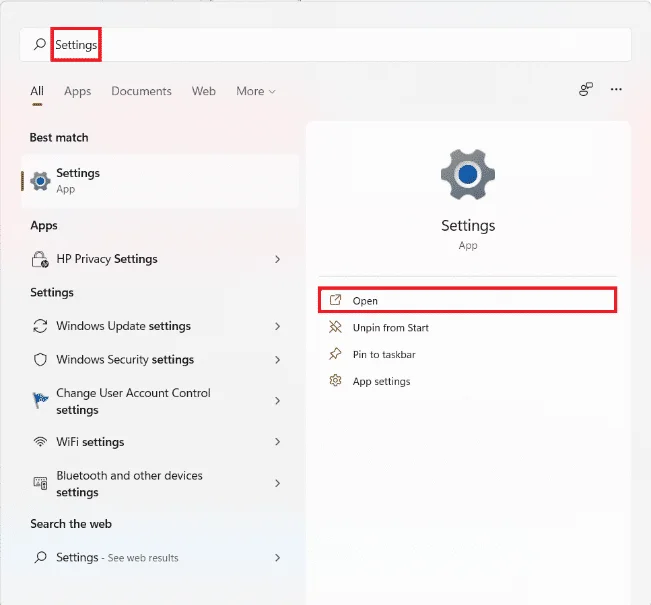Select the Settings App best match result

(x=160, y=181)
